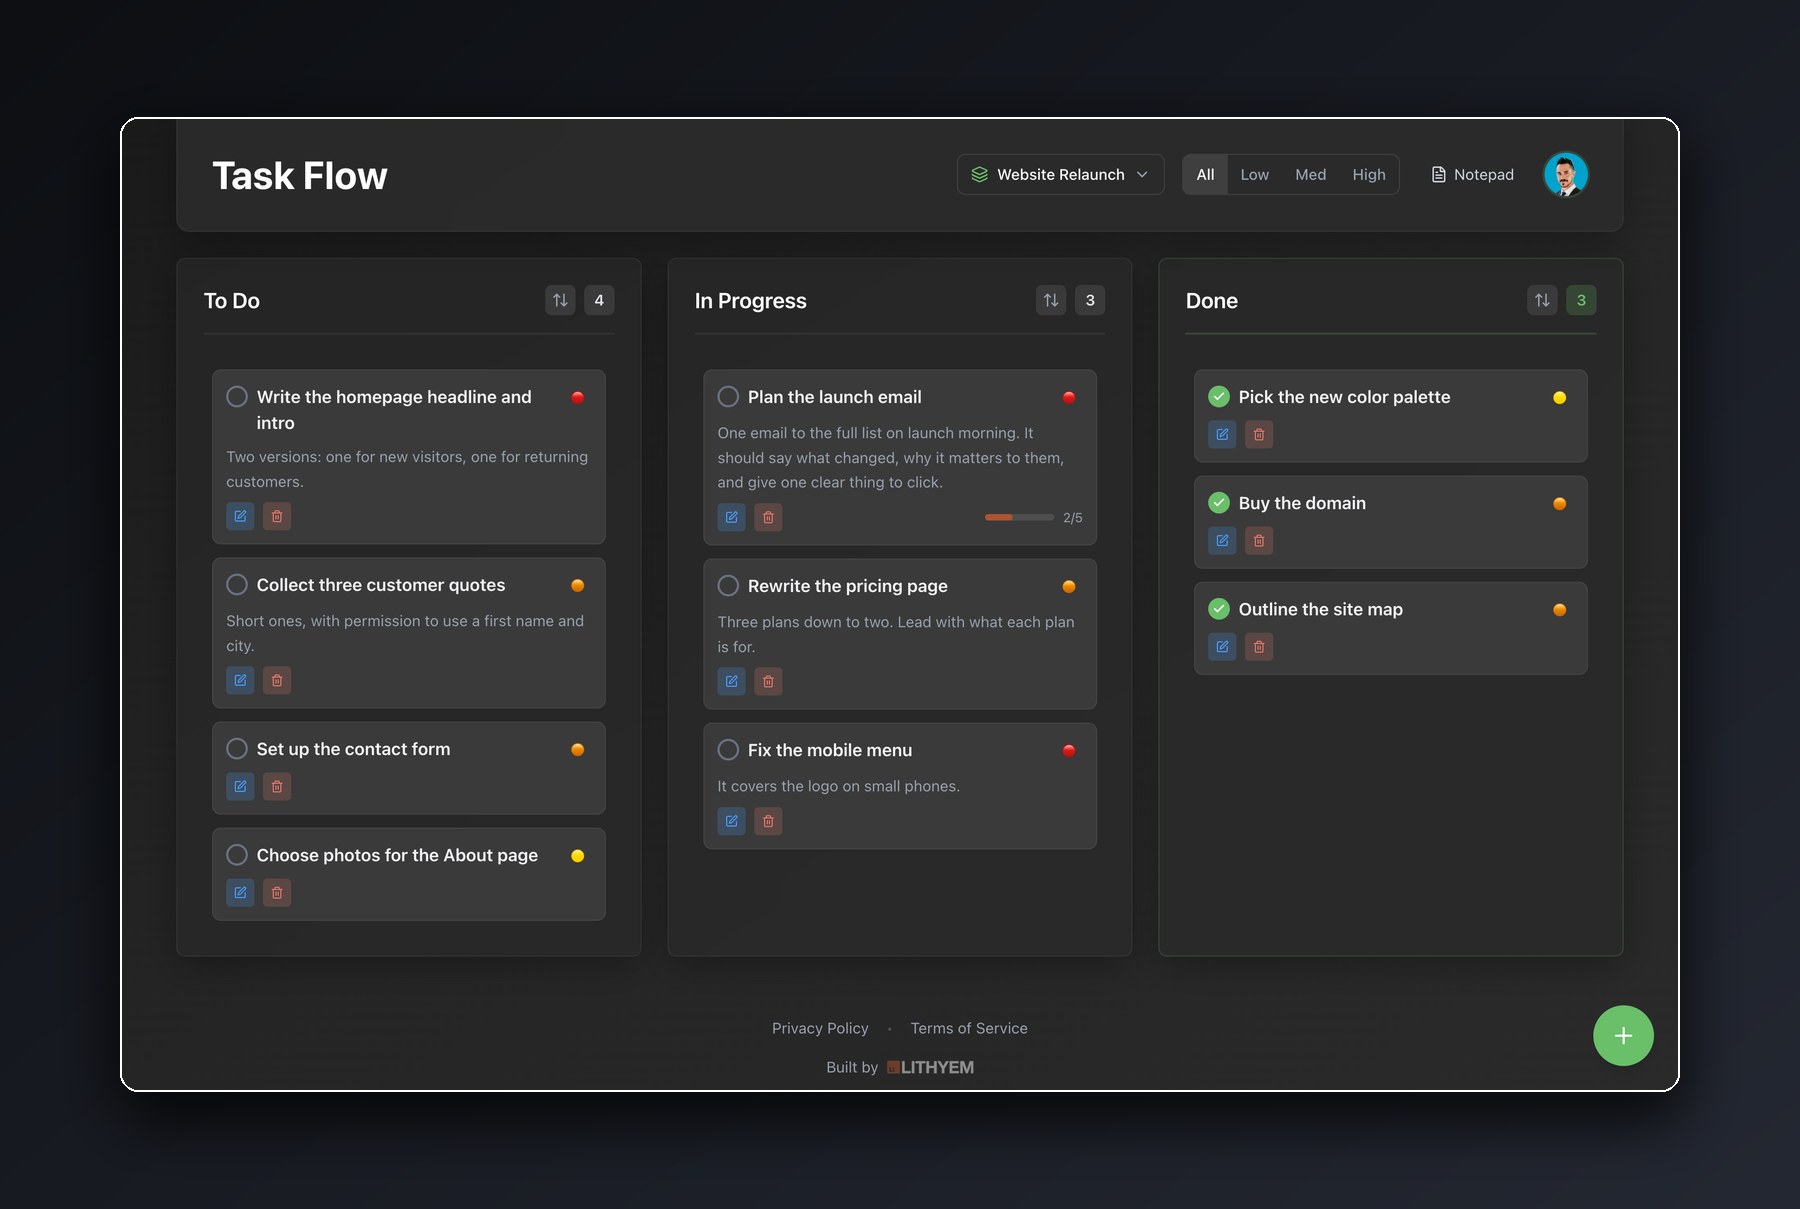Mark 'Write the homepage headline and intro' complete

pyautogui.click(x=237, y=397)
